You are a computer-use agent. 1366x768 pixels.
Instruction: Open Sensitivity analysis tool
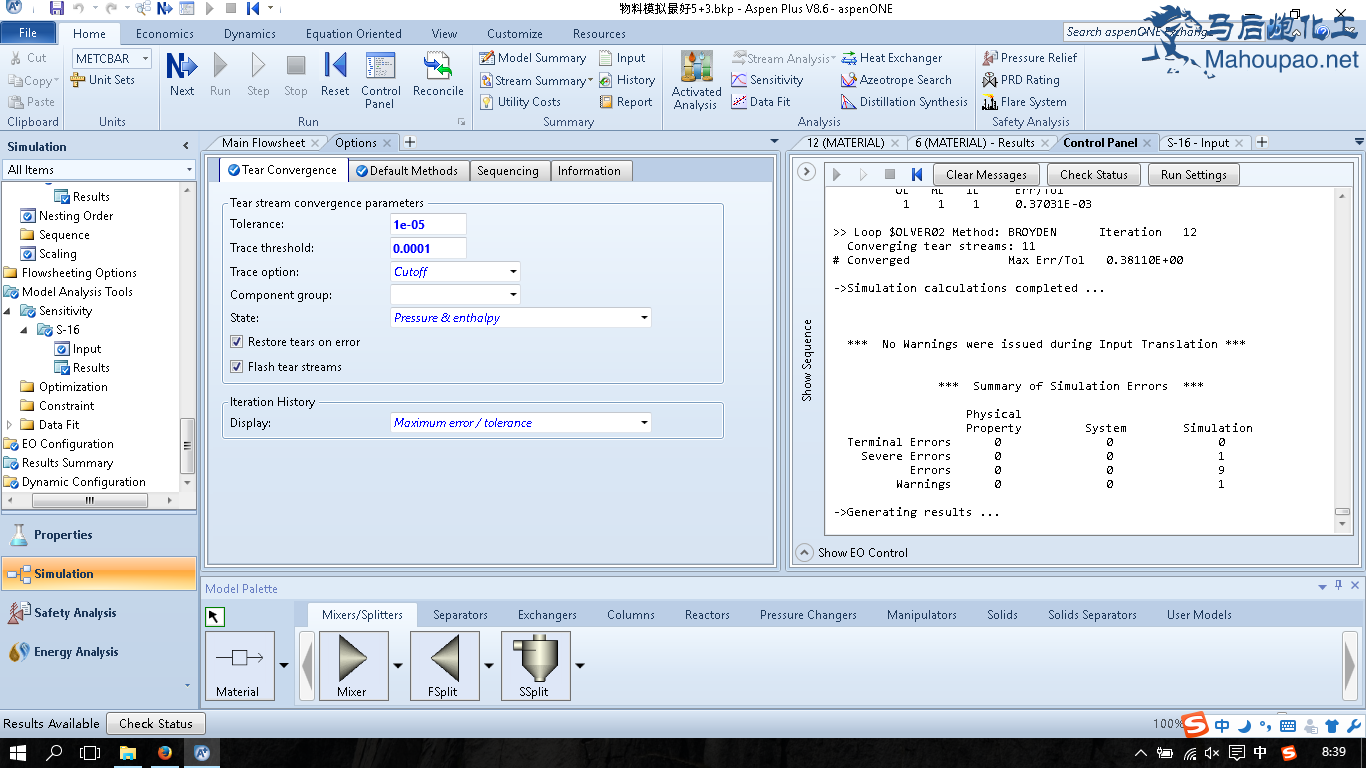tap(767, 80)
